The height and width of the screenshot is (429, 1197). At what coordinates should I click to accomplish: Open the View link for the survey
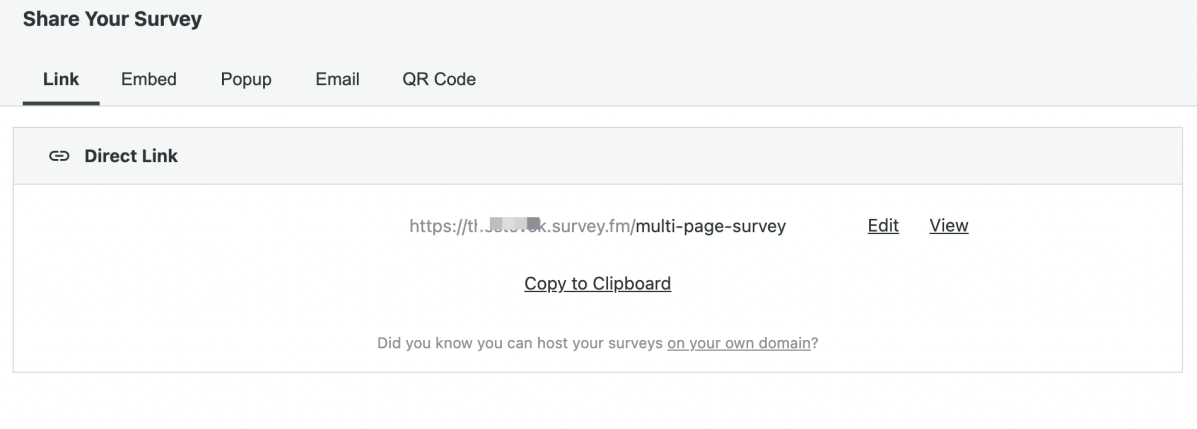[x=949, y=226]
